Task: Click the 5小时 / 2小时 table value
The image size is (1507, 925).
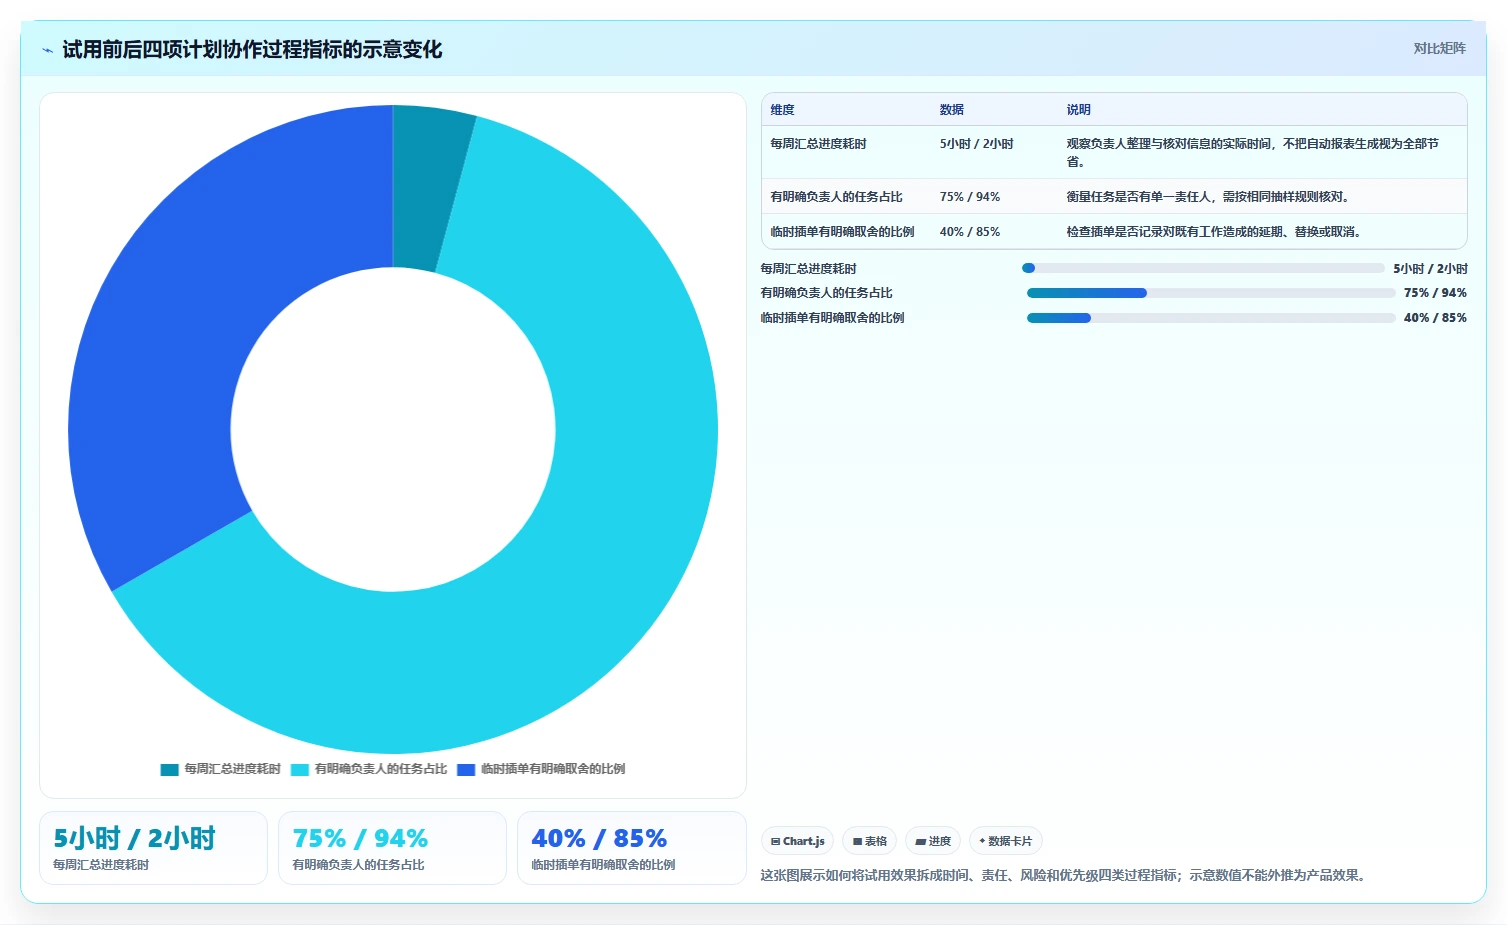Action: 976,144
